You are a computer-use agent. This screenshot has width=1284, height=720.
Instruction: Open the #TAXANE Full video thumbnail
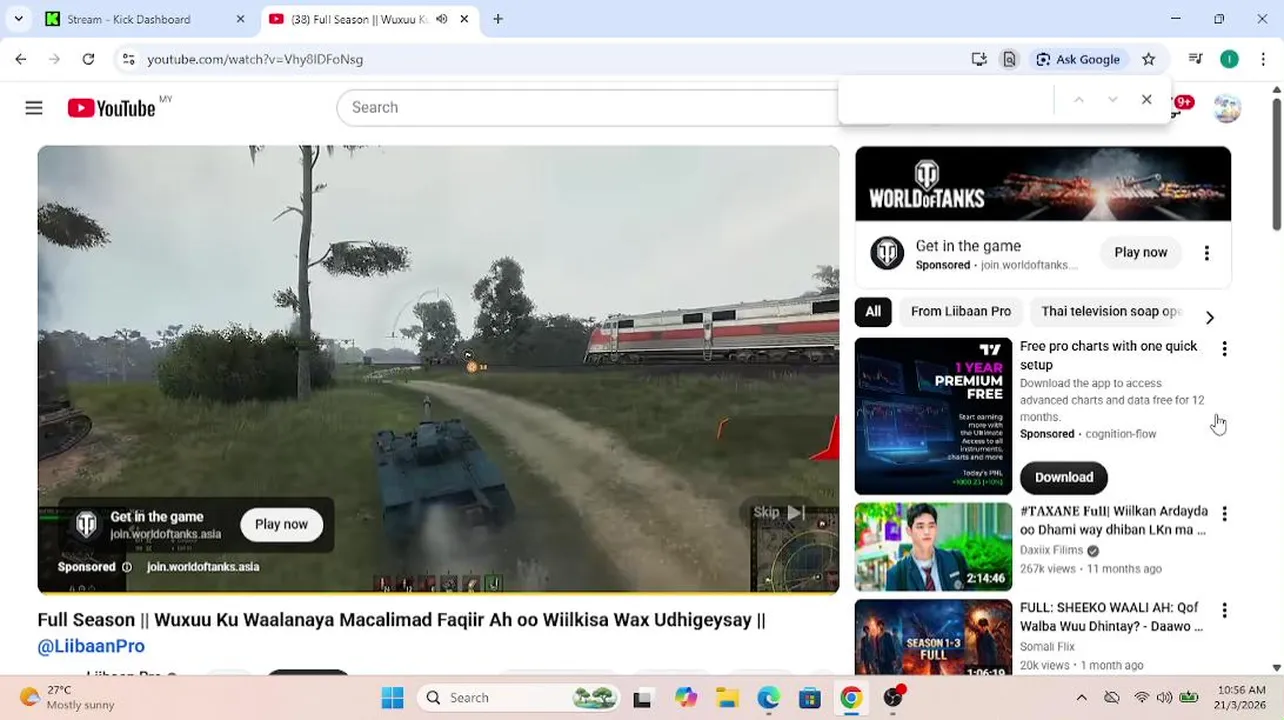(933, 547)
